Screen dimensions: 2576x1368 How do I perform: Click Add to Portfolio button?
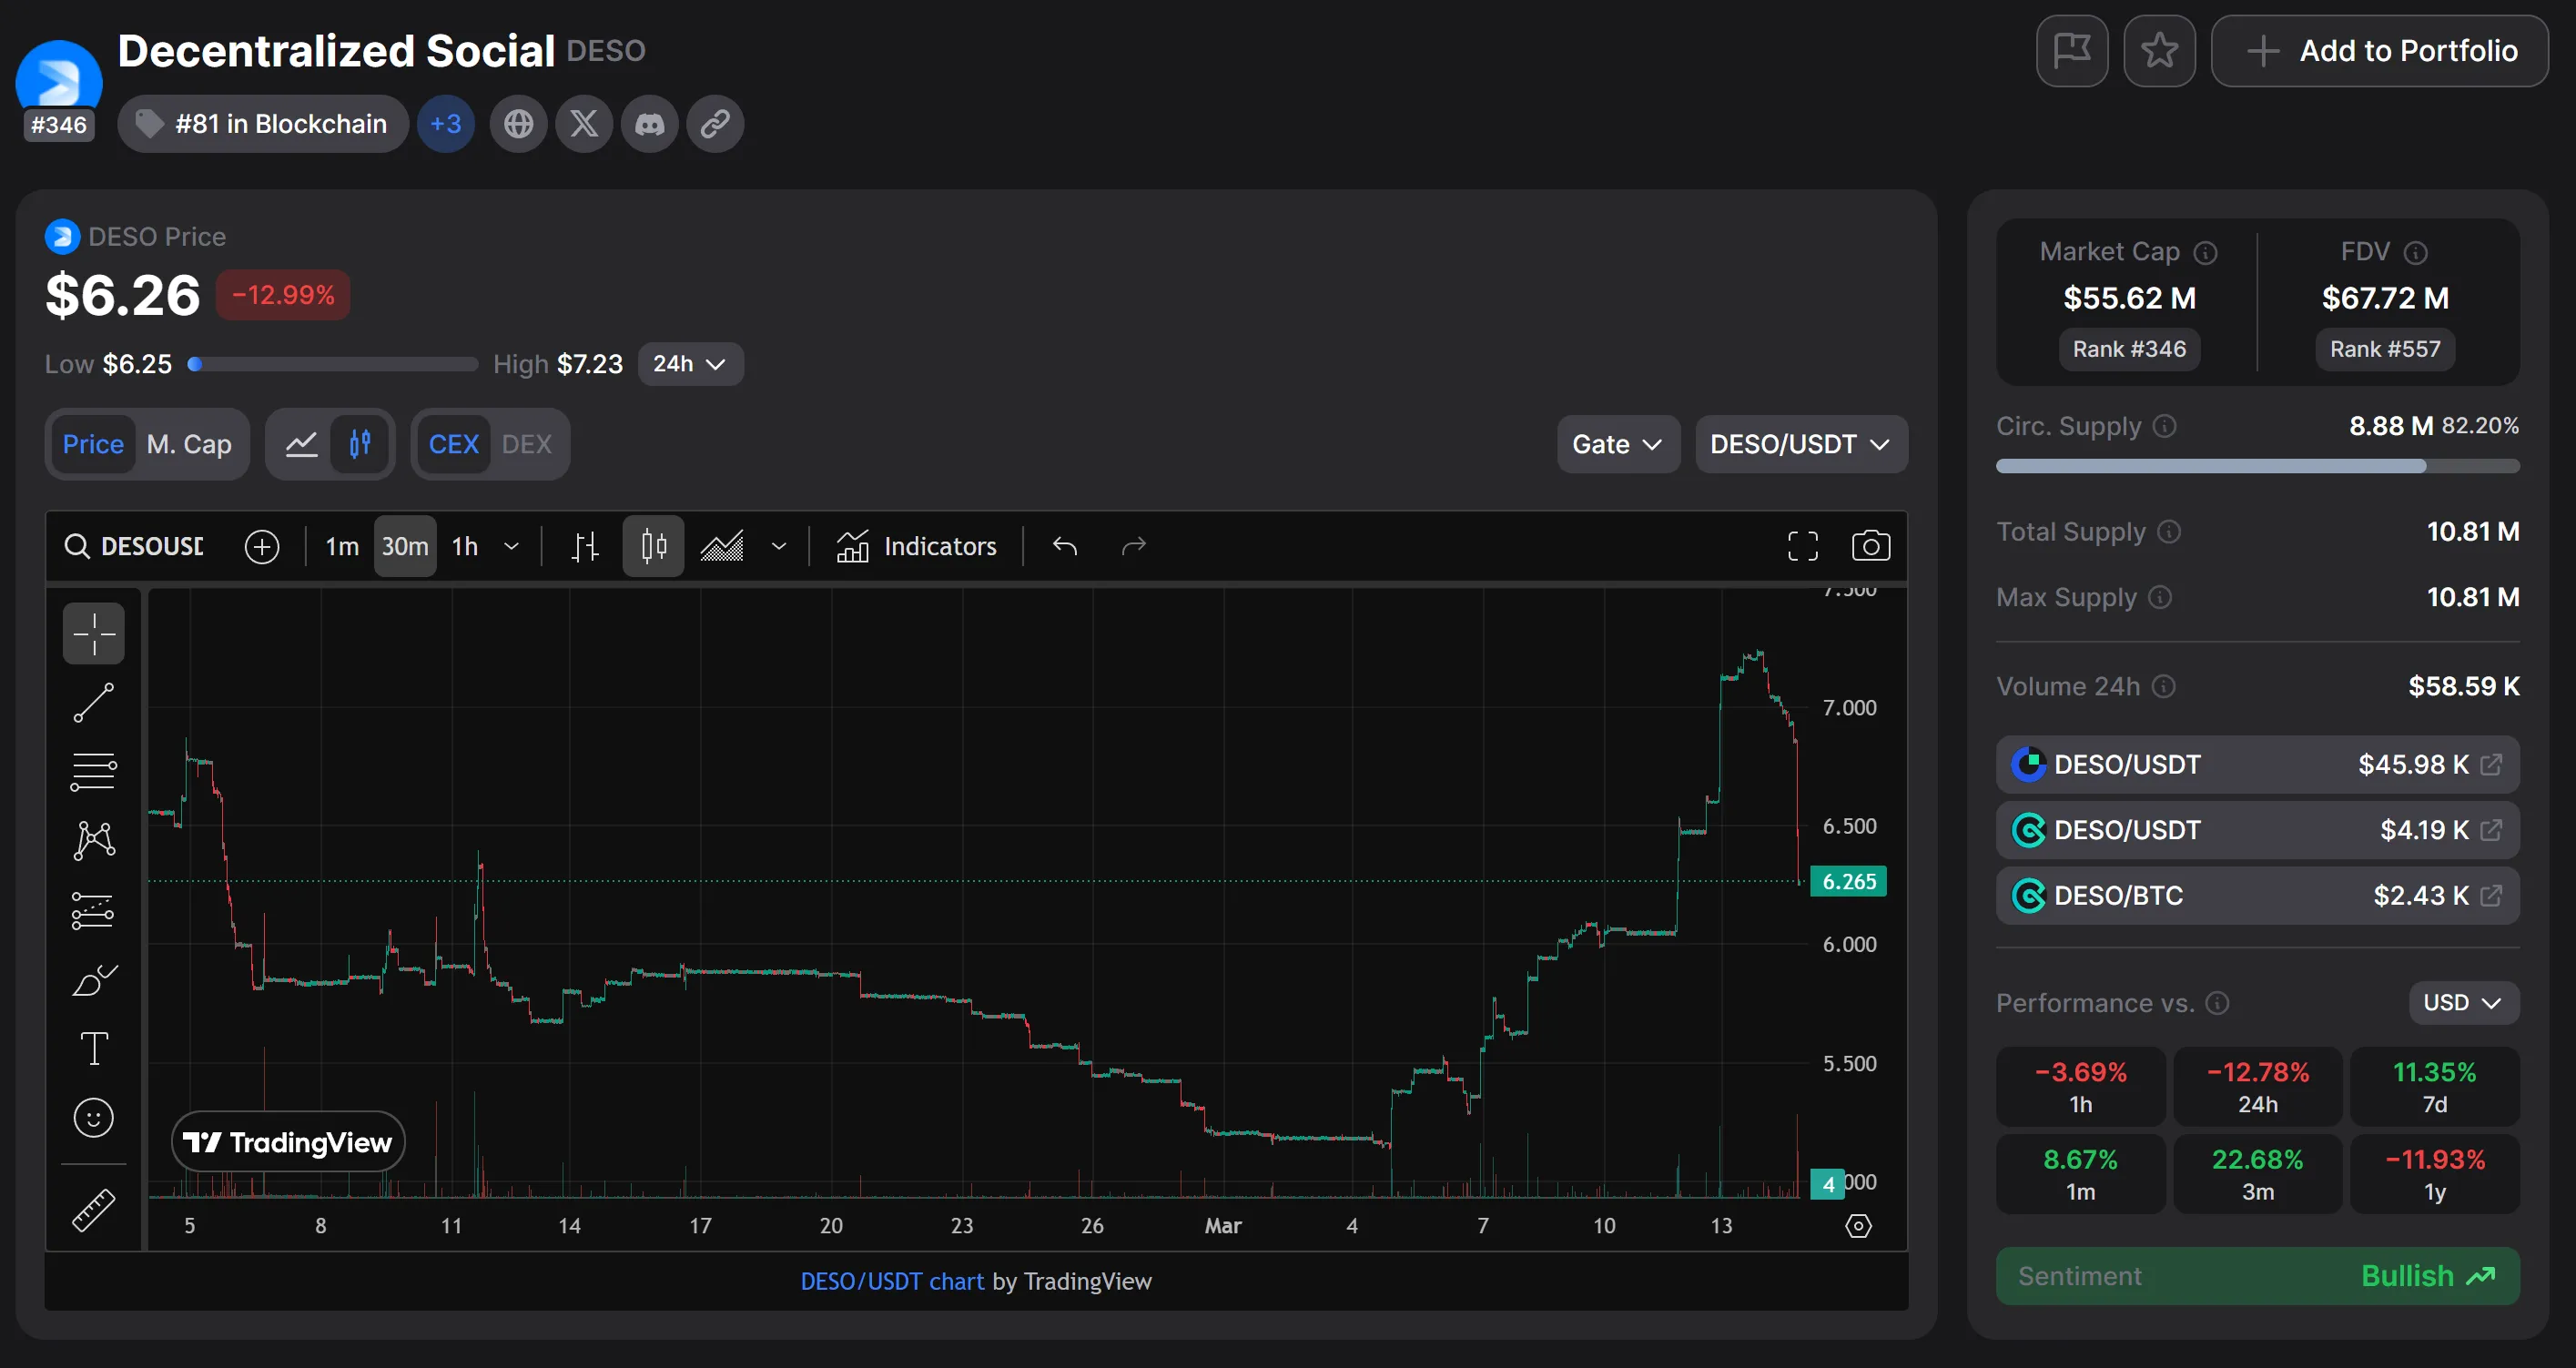(x=2379, y=51)
